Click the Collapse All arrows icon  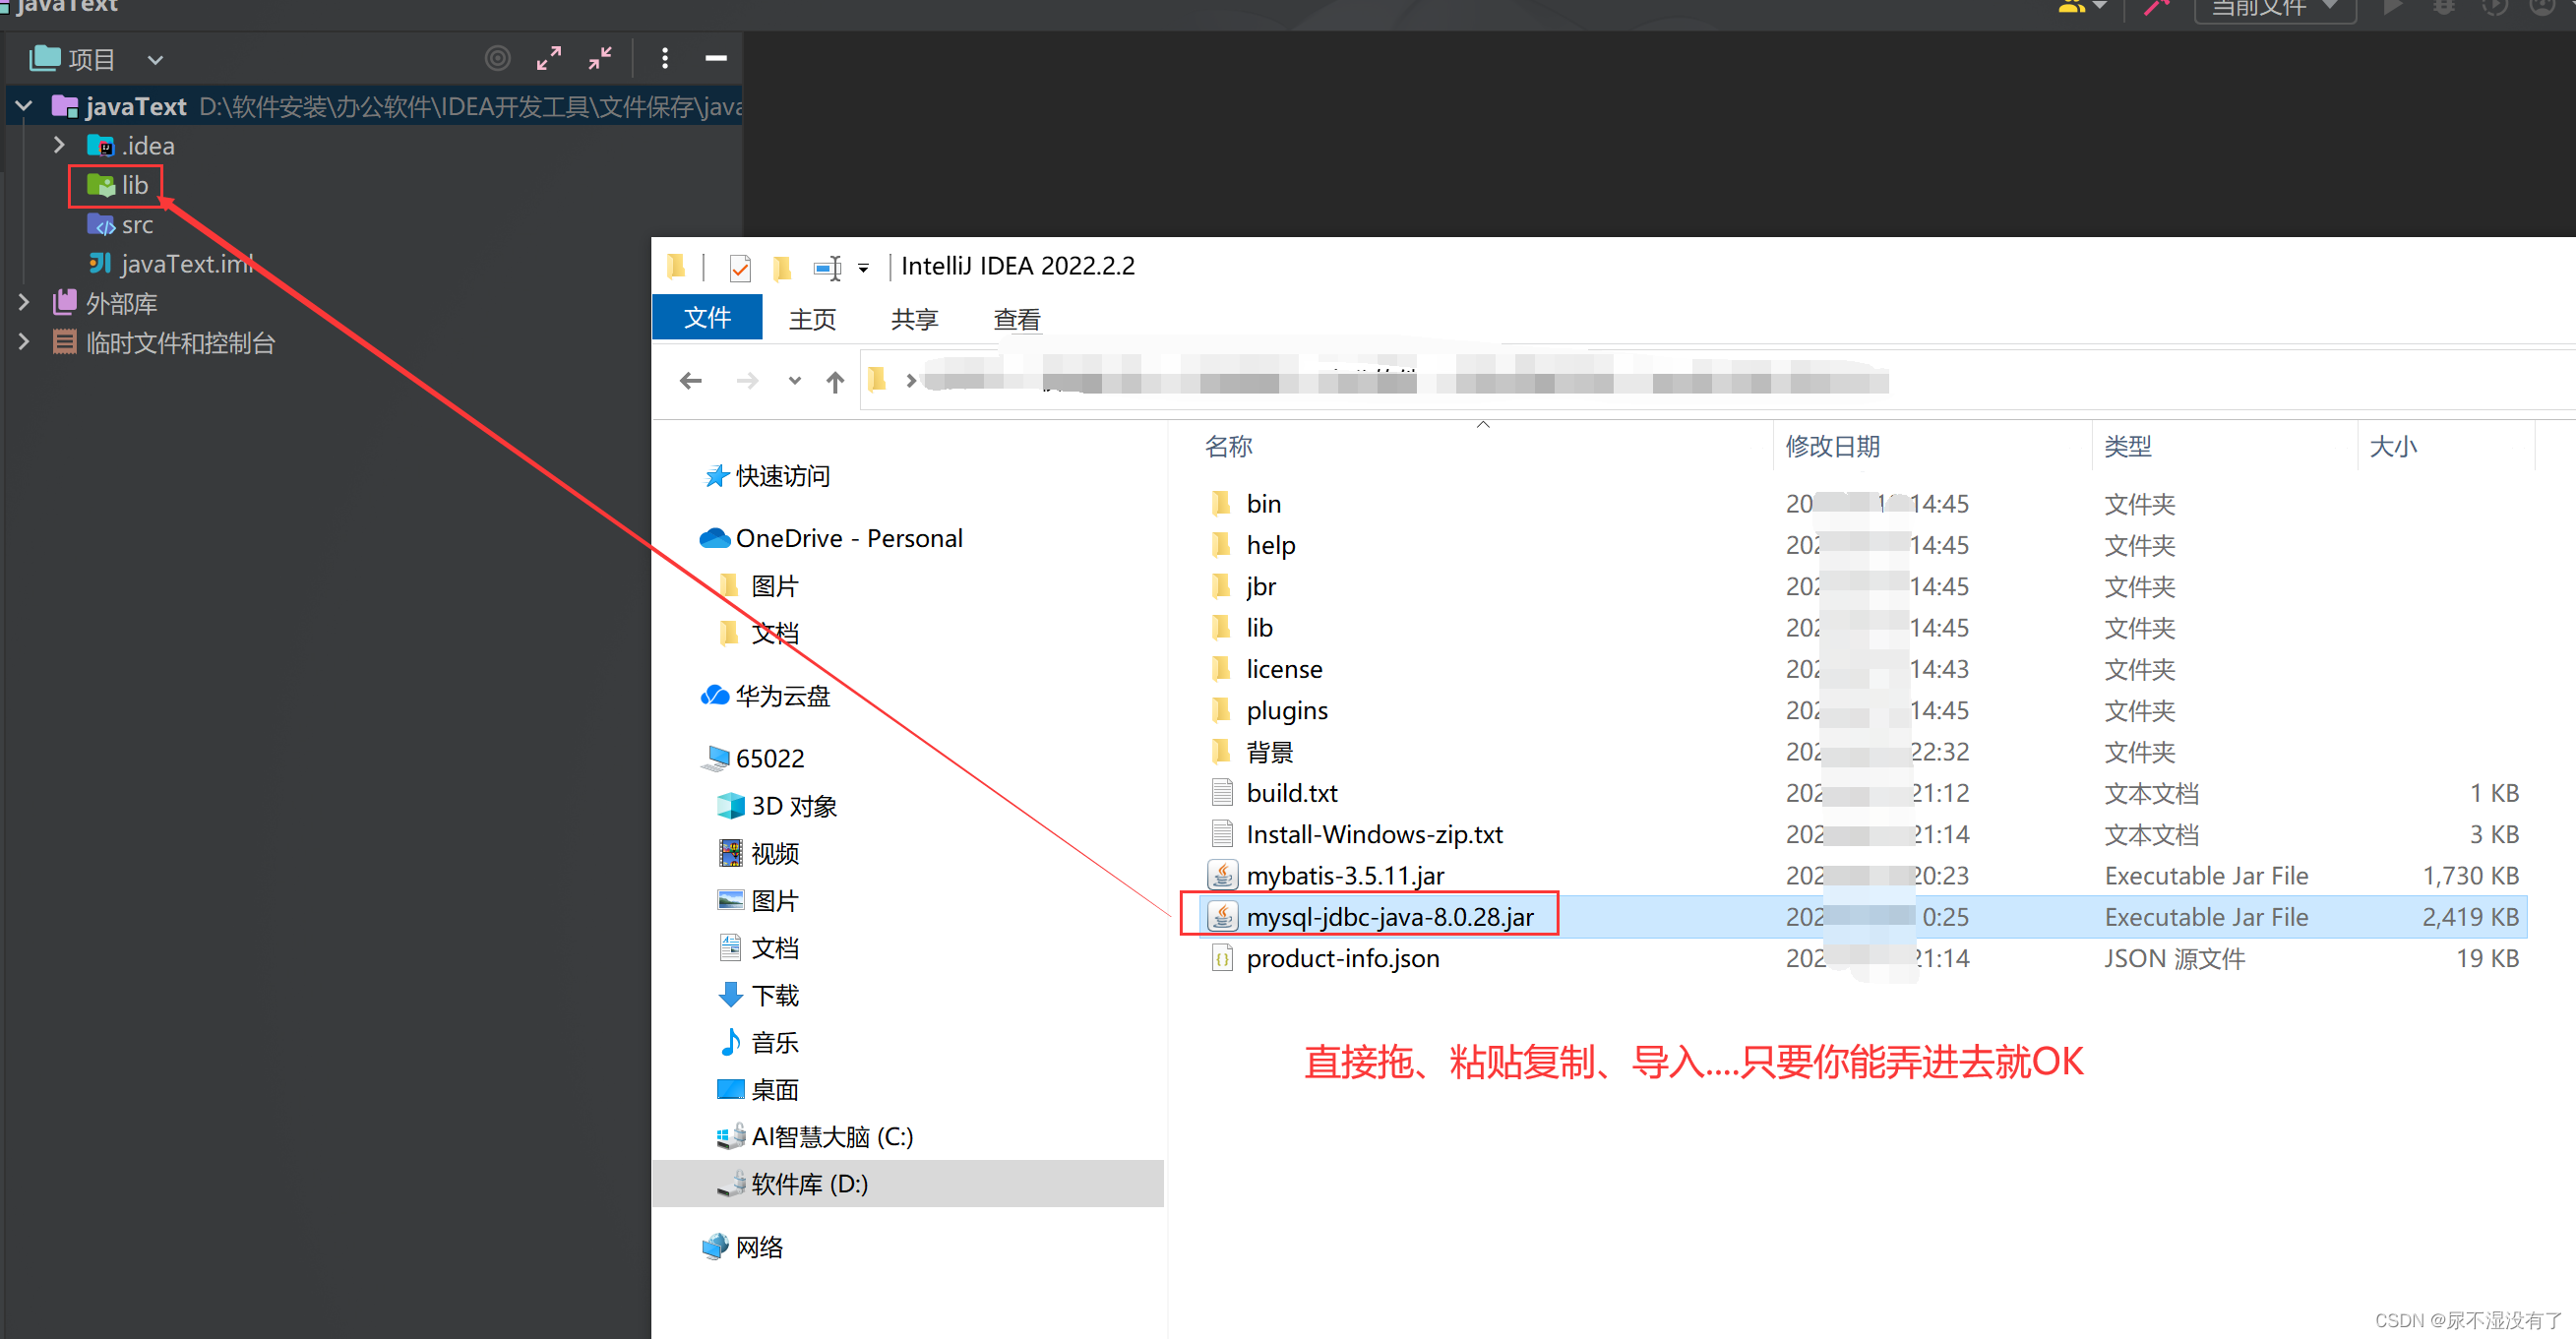pyautogui.click(x=600, y=59)
